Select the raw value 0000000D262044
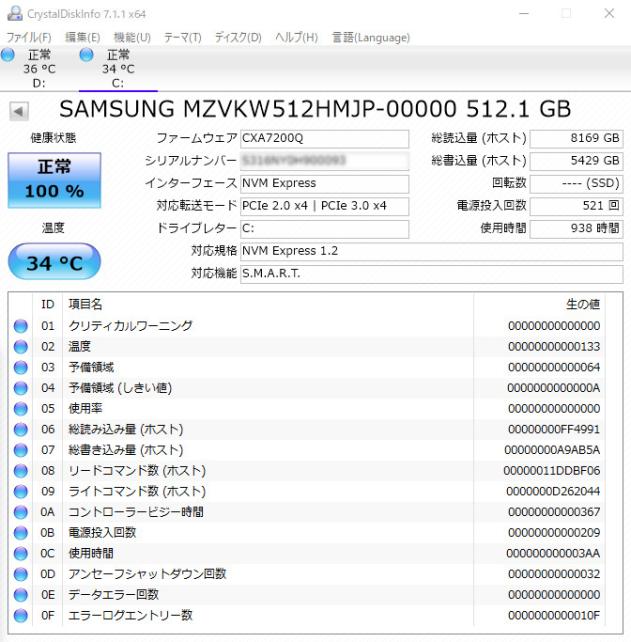The width and height of the screenshot is (631, 642). coord(553,492)
